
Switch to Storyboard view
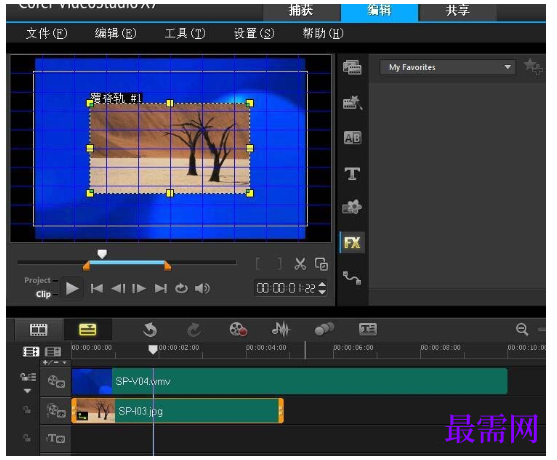(38, 330)
